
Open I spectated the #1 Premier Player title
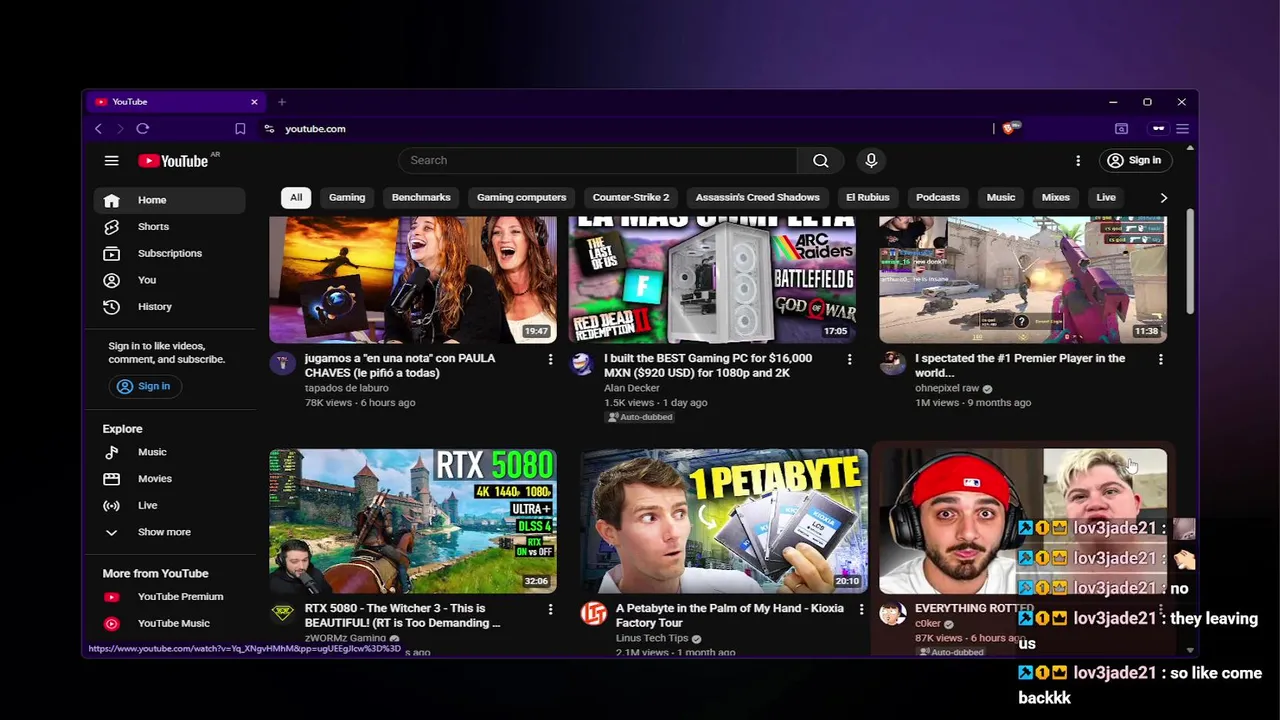1020,365
